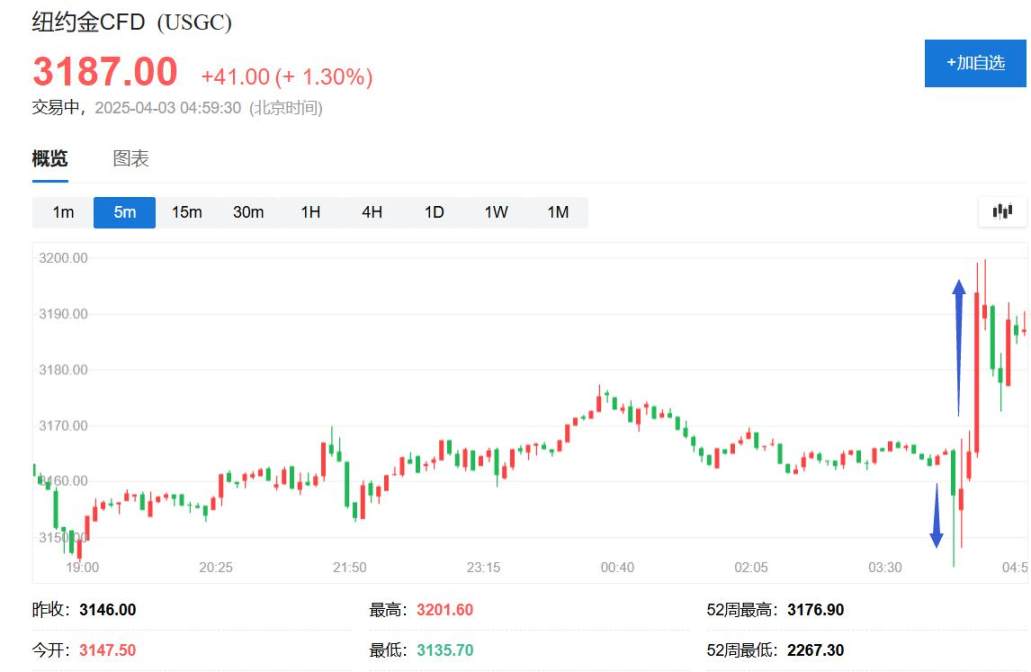Select the 1m timeframe
Viewport: 1031px width, 672px height.
pyautogui.click(x=62, y=211)
